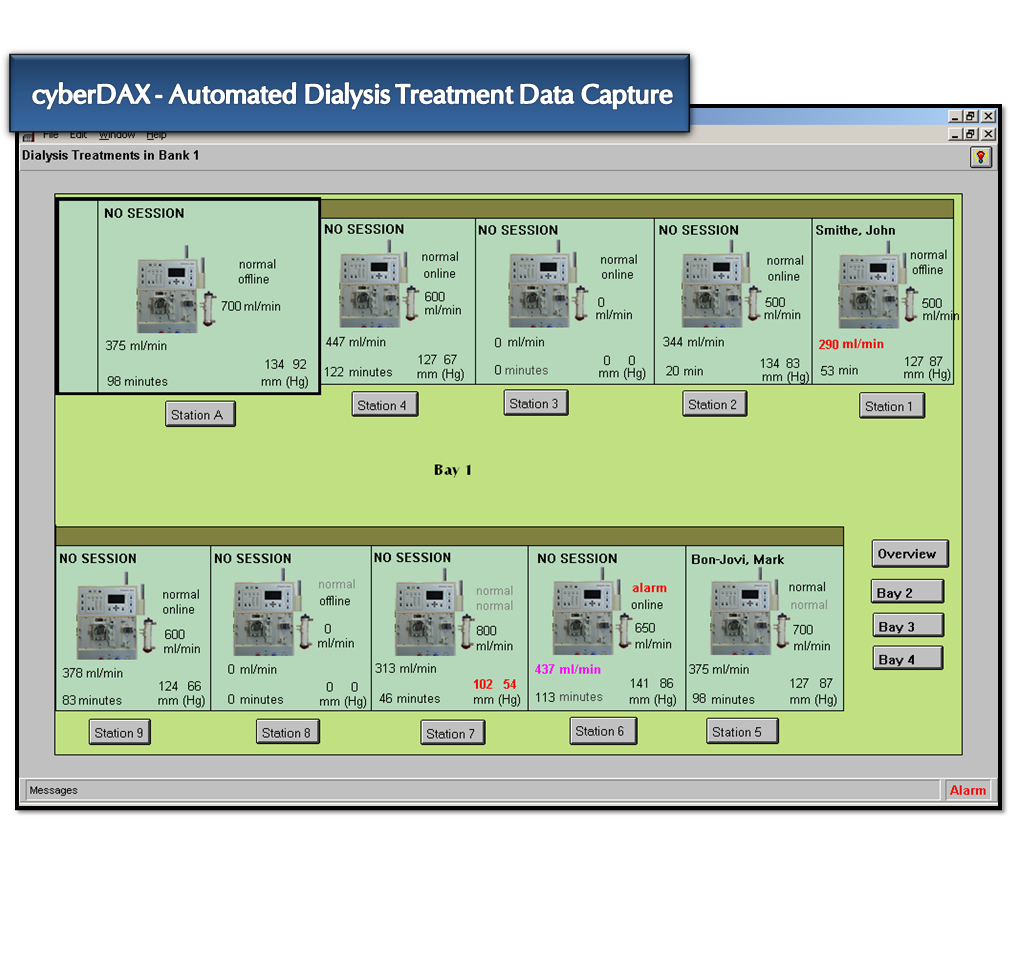This screenshot has width=1017, height=960.
Task: Click the Alarm indicator in the status bar
Action: (x=968, y=790)
